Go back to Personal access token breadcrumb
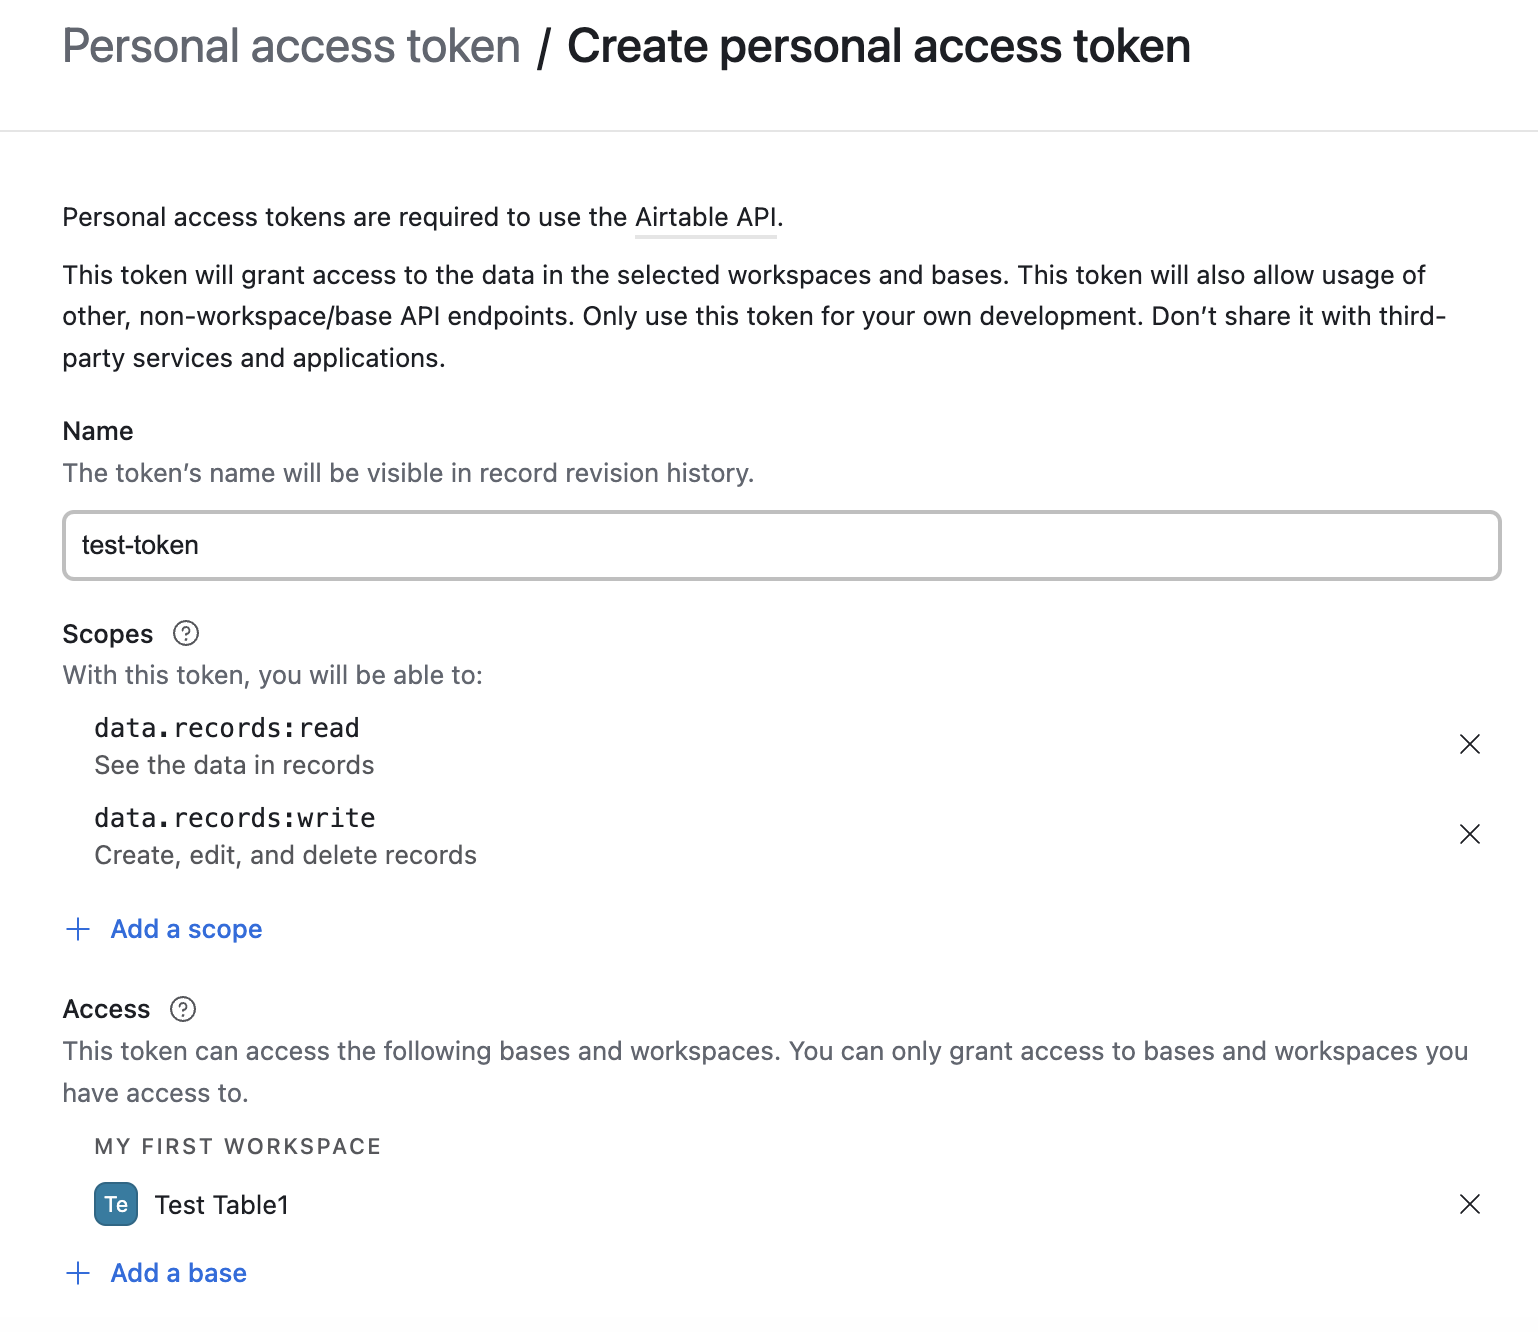 click(x=291, y=46)
